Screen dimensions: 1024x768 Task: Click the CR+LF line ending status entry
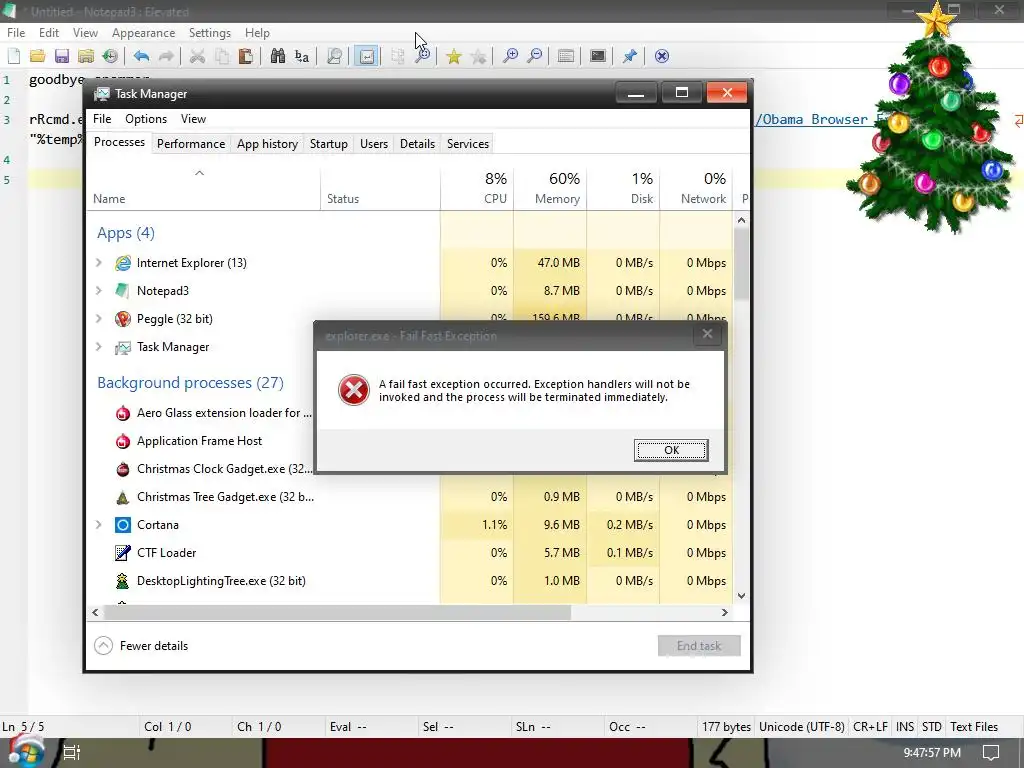[x=871, y=727]
